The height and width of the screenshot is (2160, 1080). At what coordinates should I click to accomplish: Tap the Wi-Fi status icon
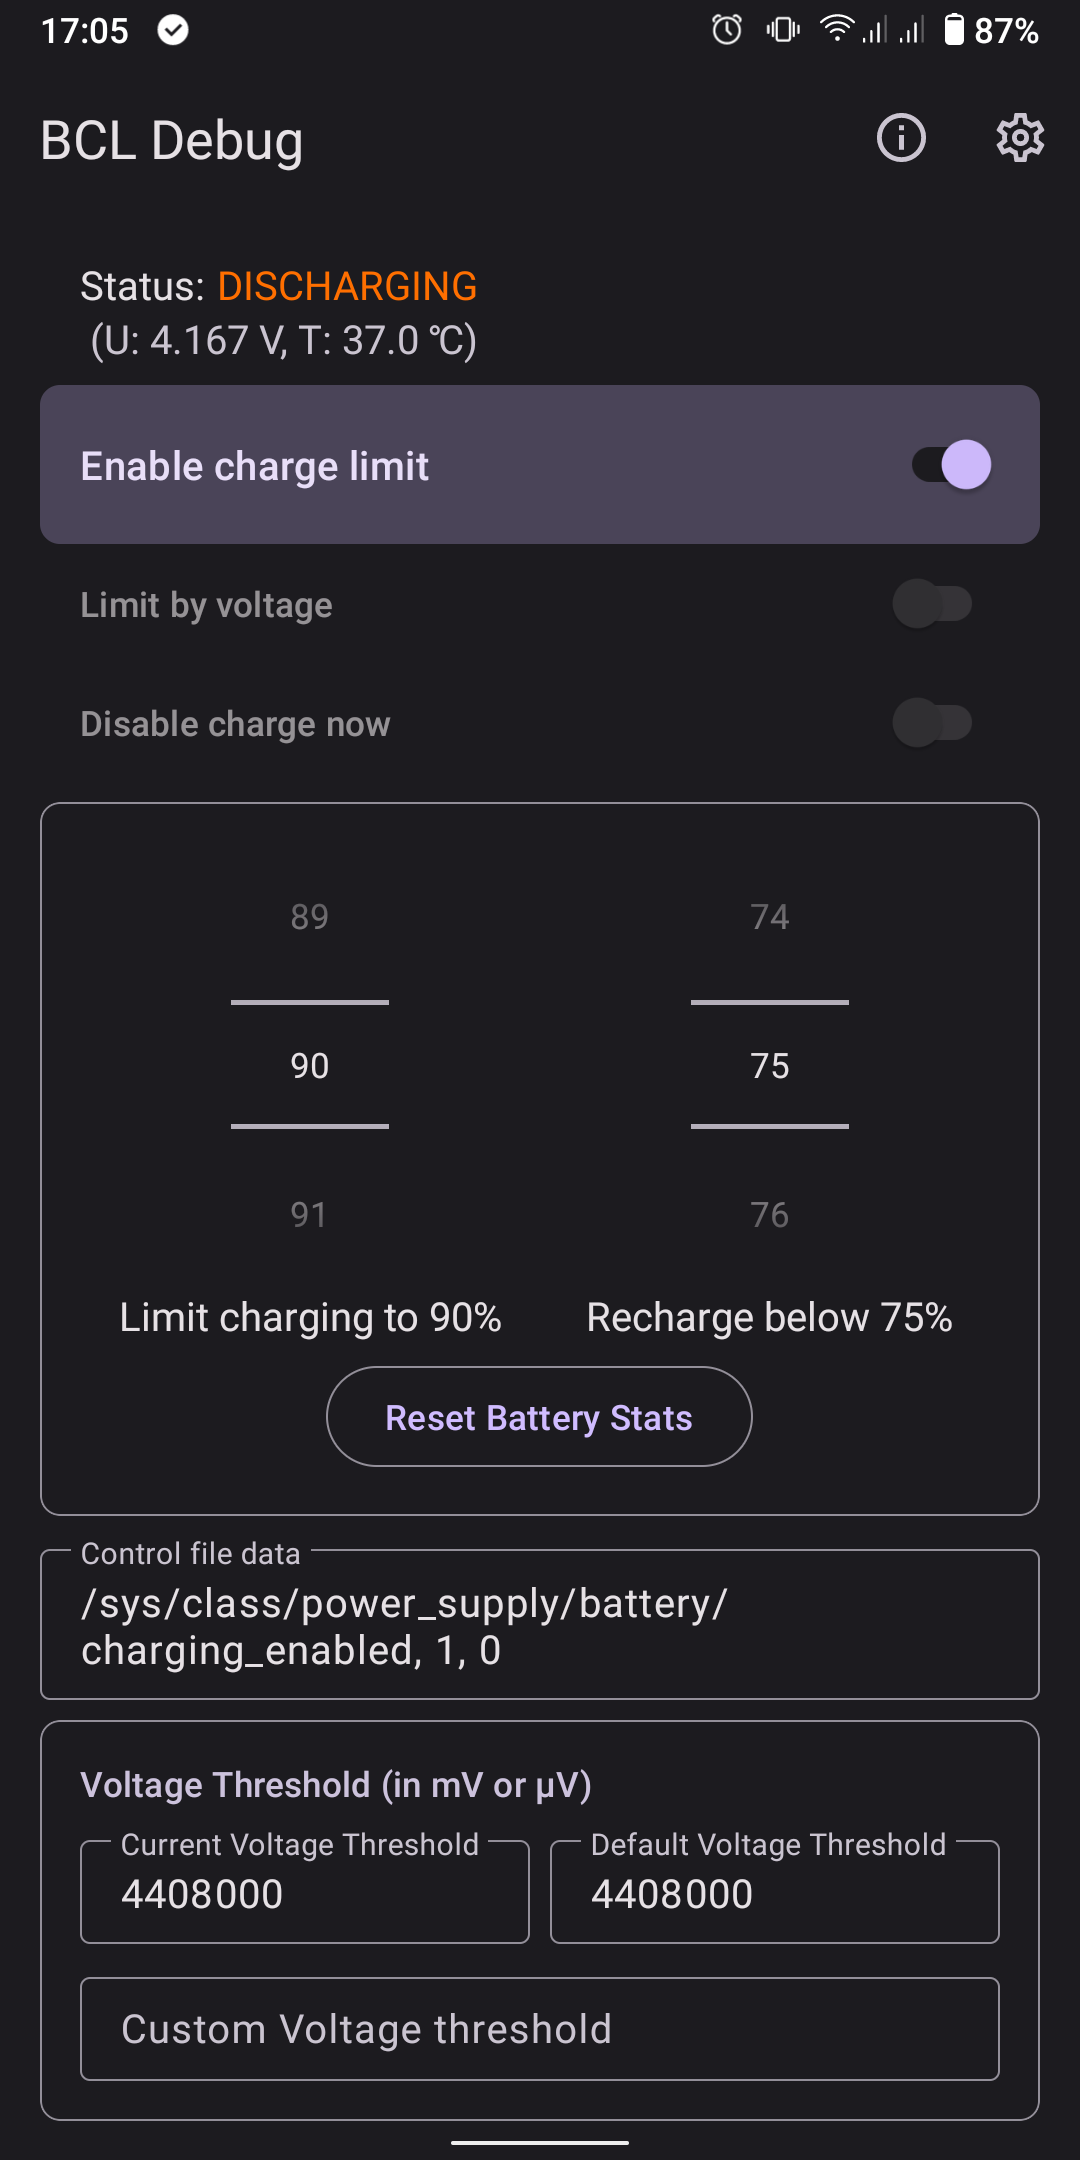click(836, 30)
